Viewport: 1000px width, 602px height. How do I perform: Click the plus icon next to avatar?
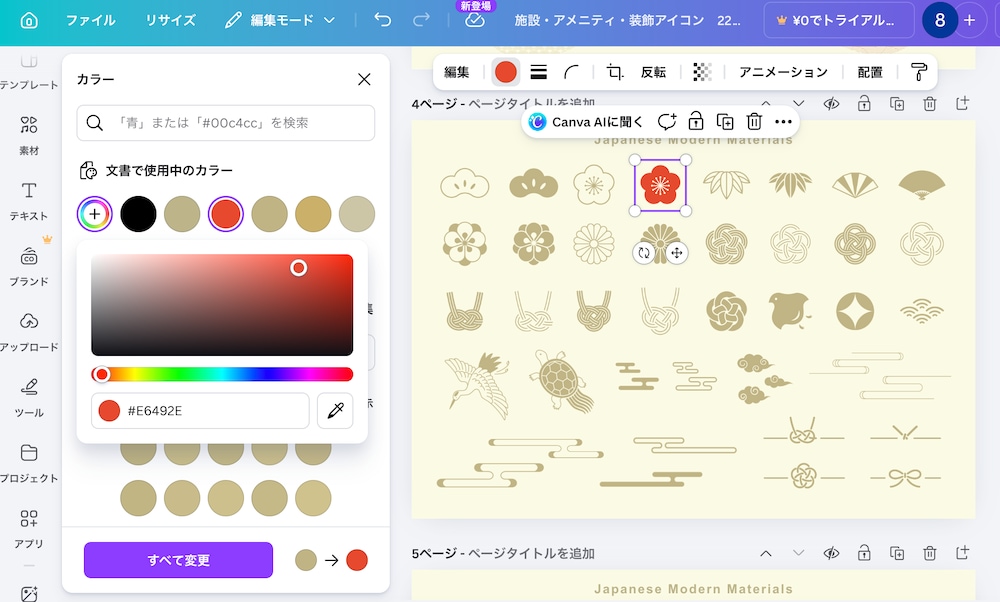point(969,20)
